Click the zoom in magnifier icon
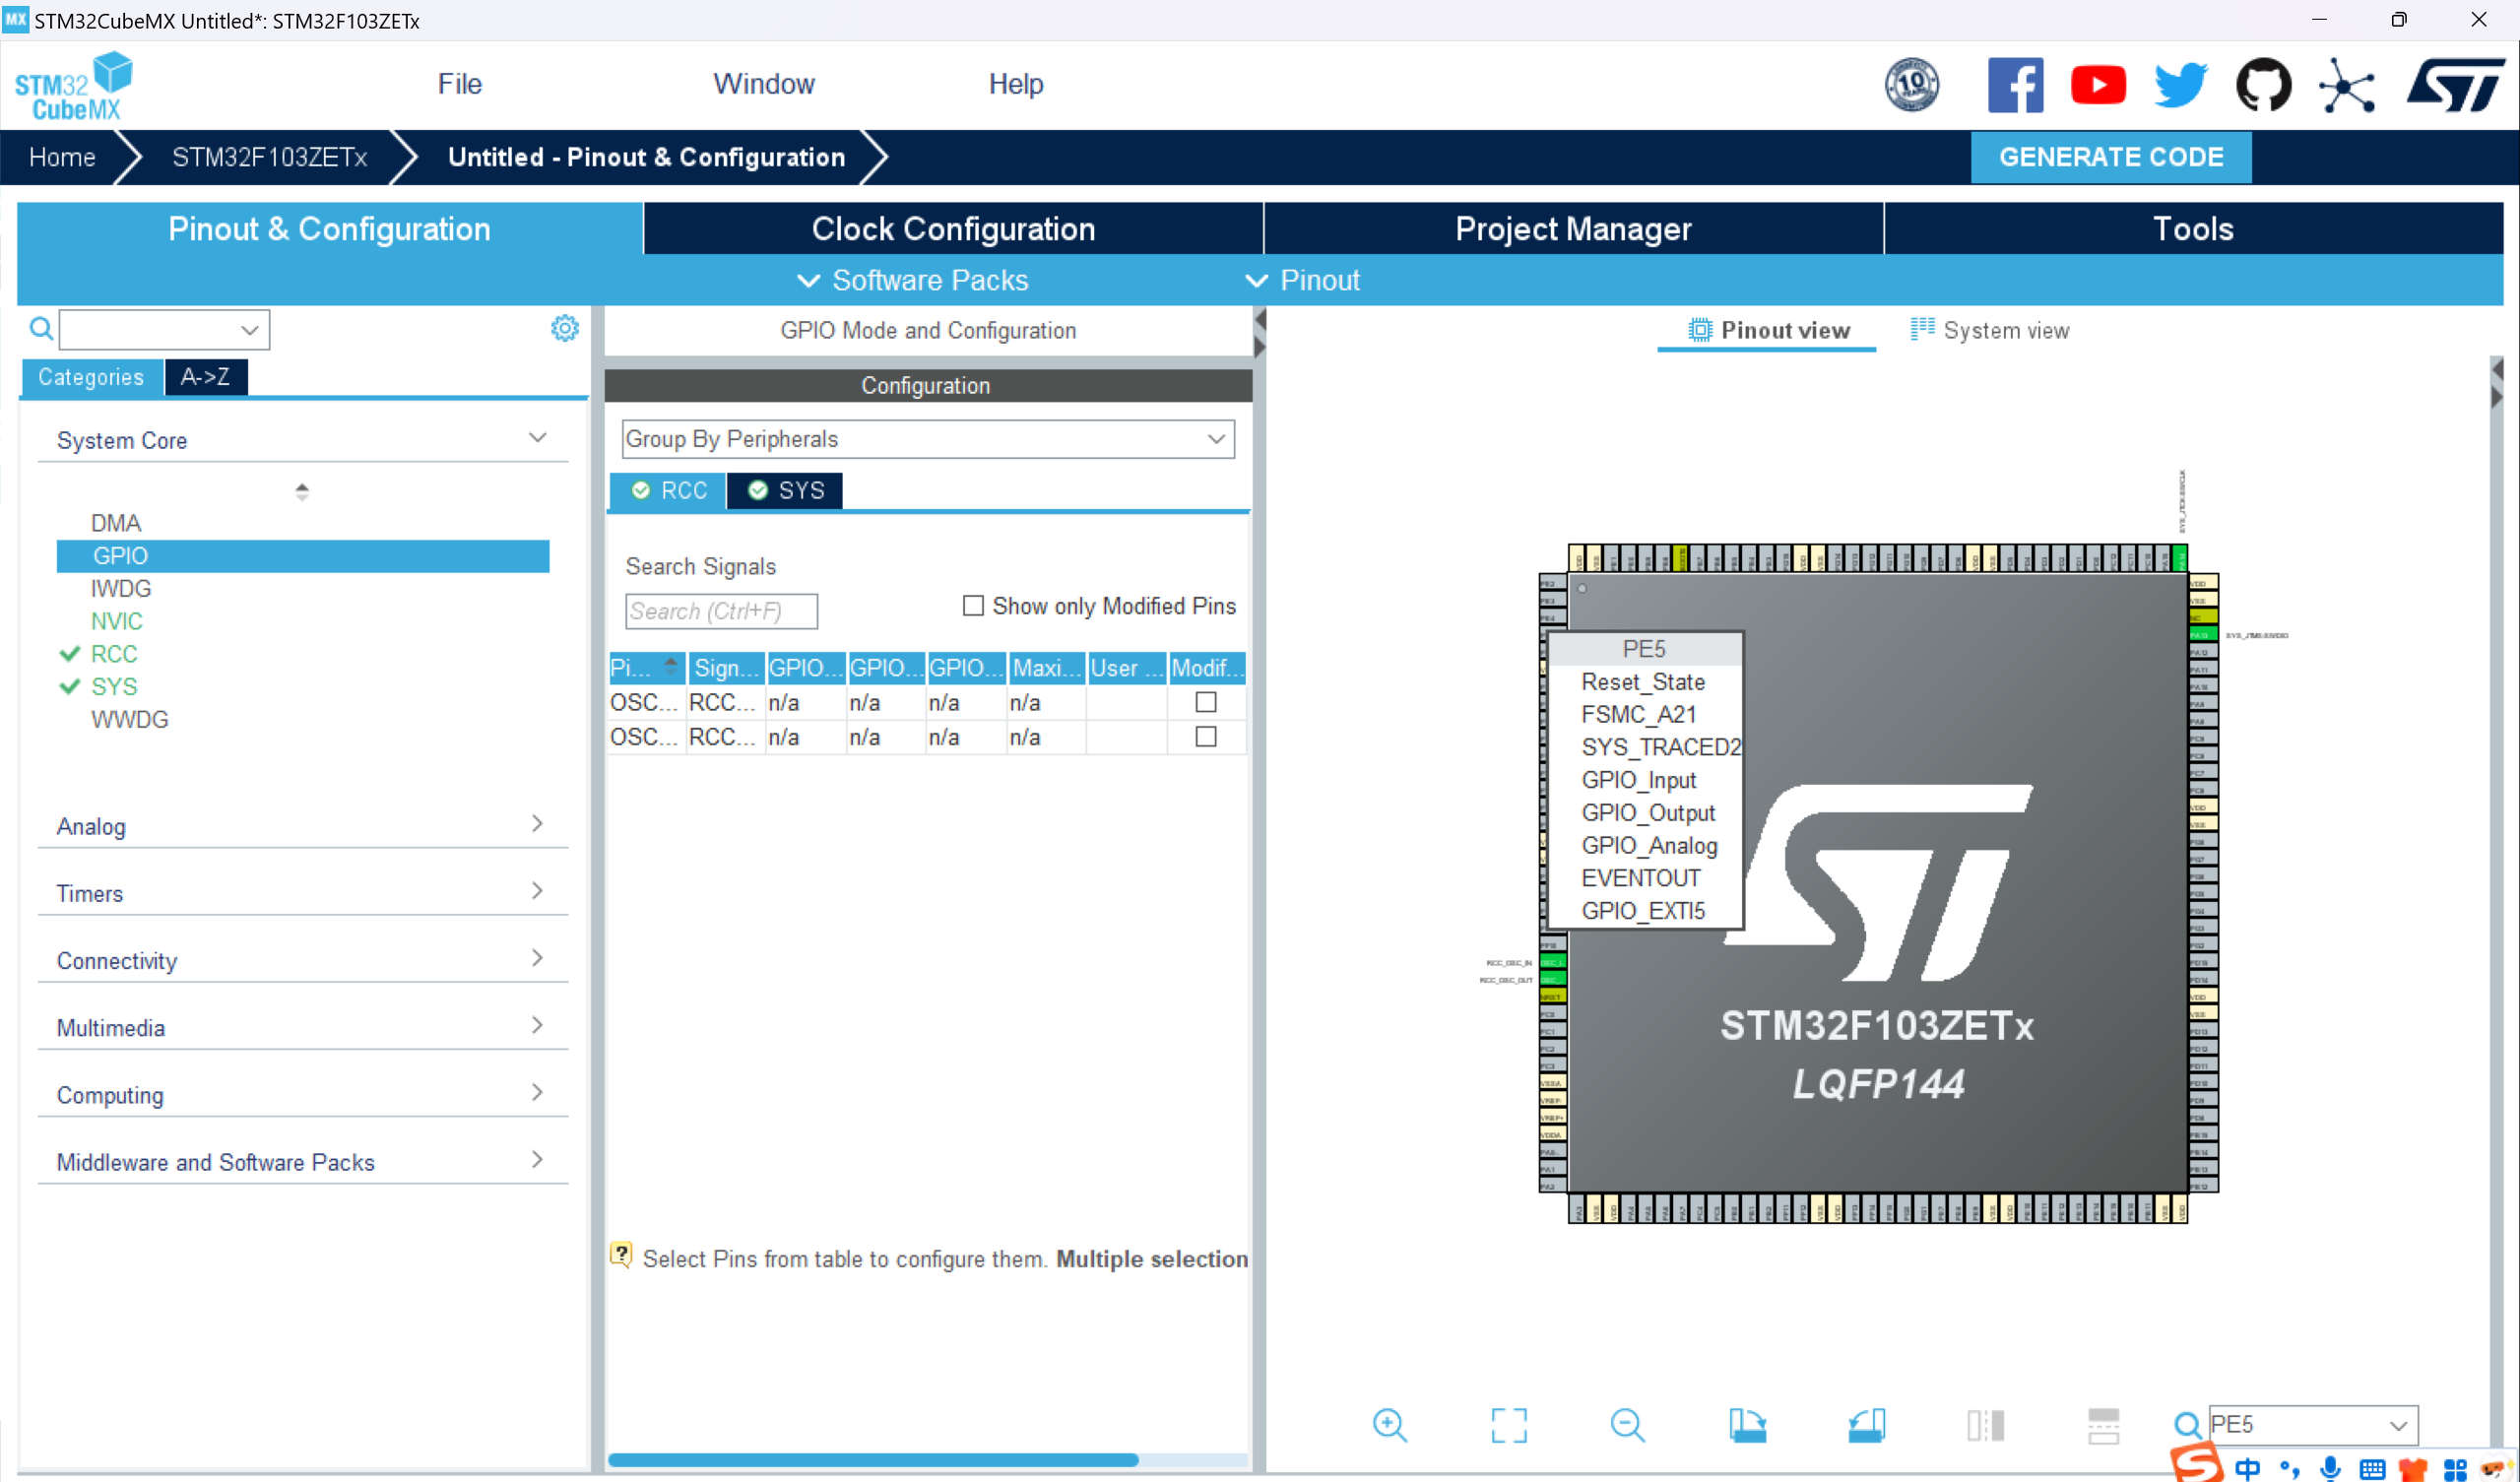Image resolution: width=2520 pixels, height=1482 pixels. pyautogui.click(x=1390, y=1425)
